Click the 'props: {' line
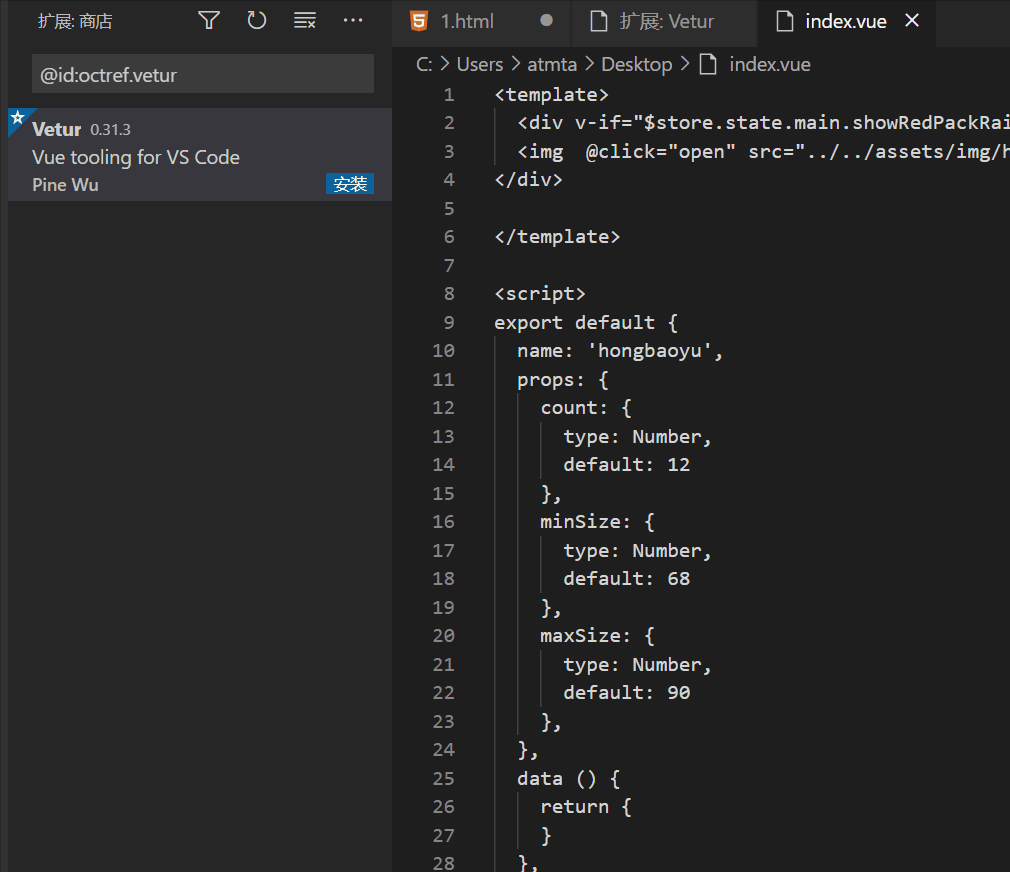 point(562,379)
